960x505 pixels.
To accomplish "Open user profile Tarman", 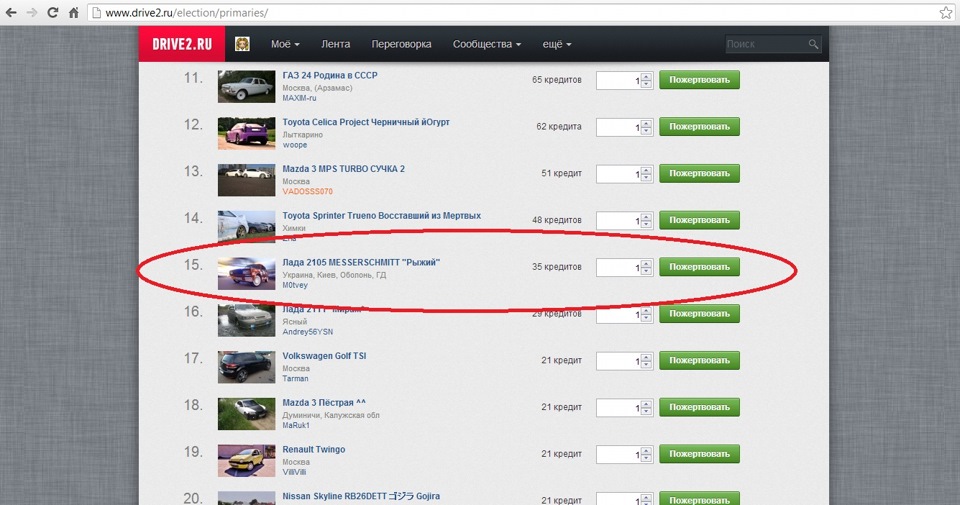I will [295, 378].
